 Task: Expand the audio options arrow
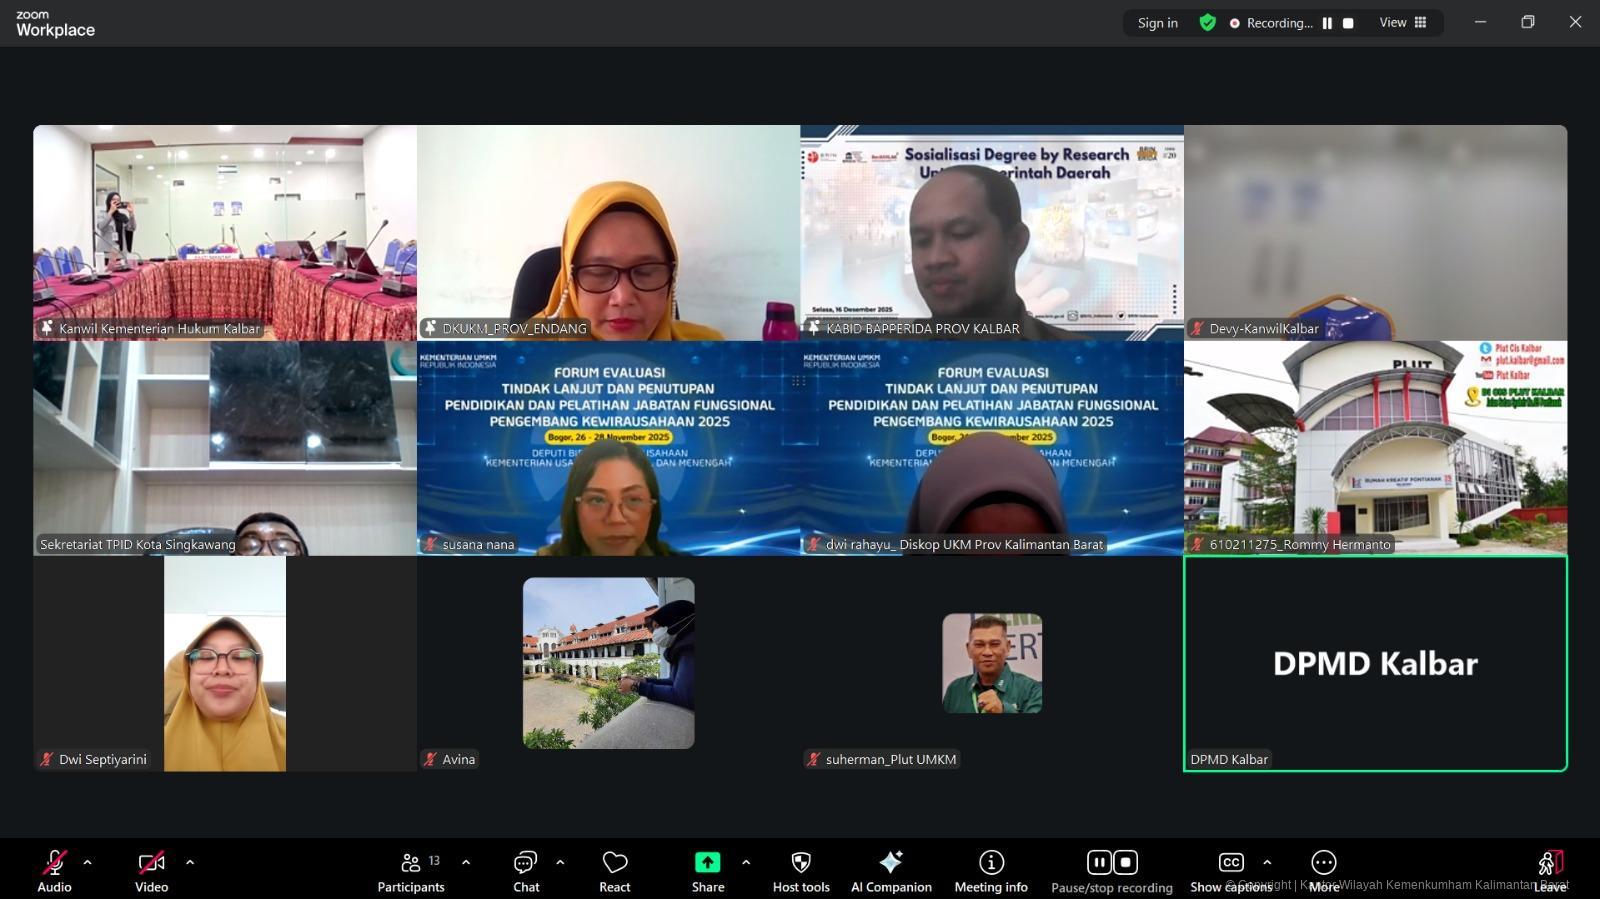(x=88, y=862)
